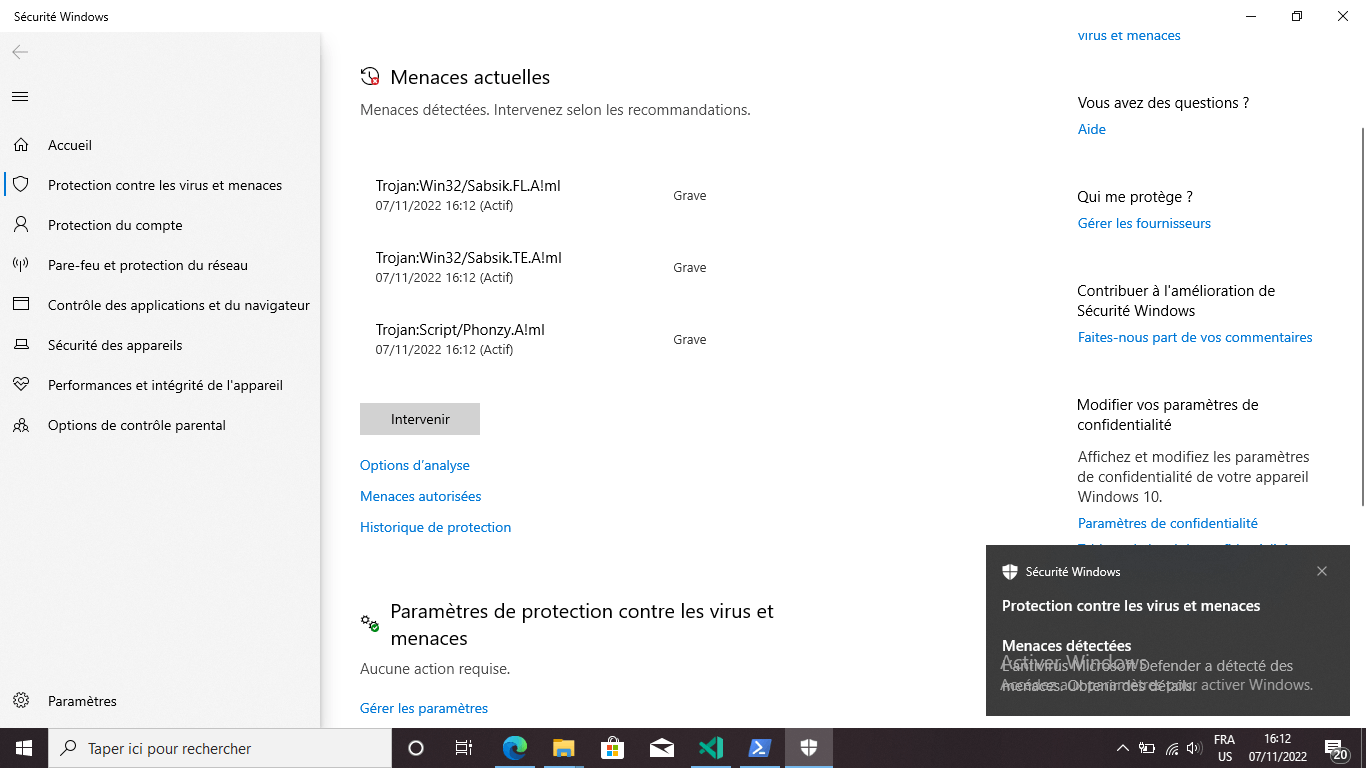The image size is (1366, 768).
Task: Click the Contrôle des applications window icon
Action: (21, 305)
